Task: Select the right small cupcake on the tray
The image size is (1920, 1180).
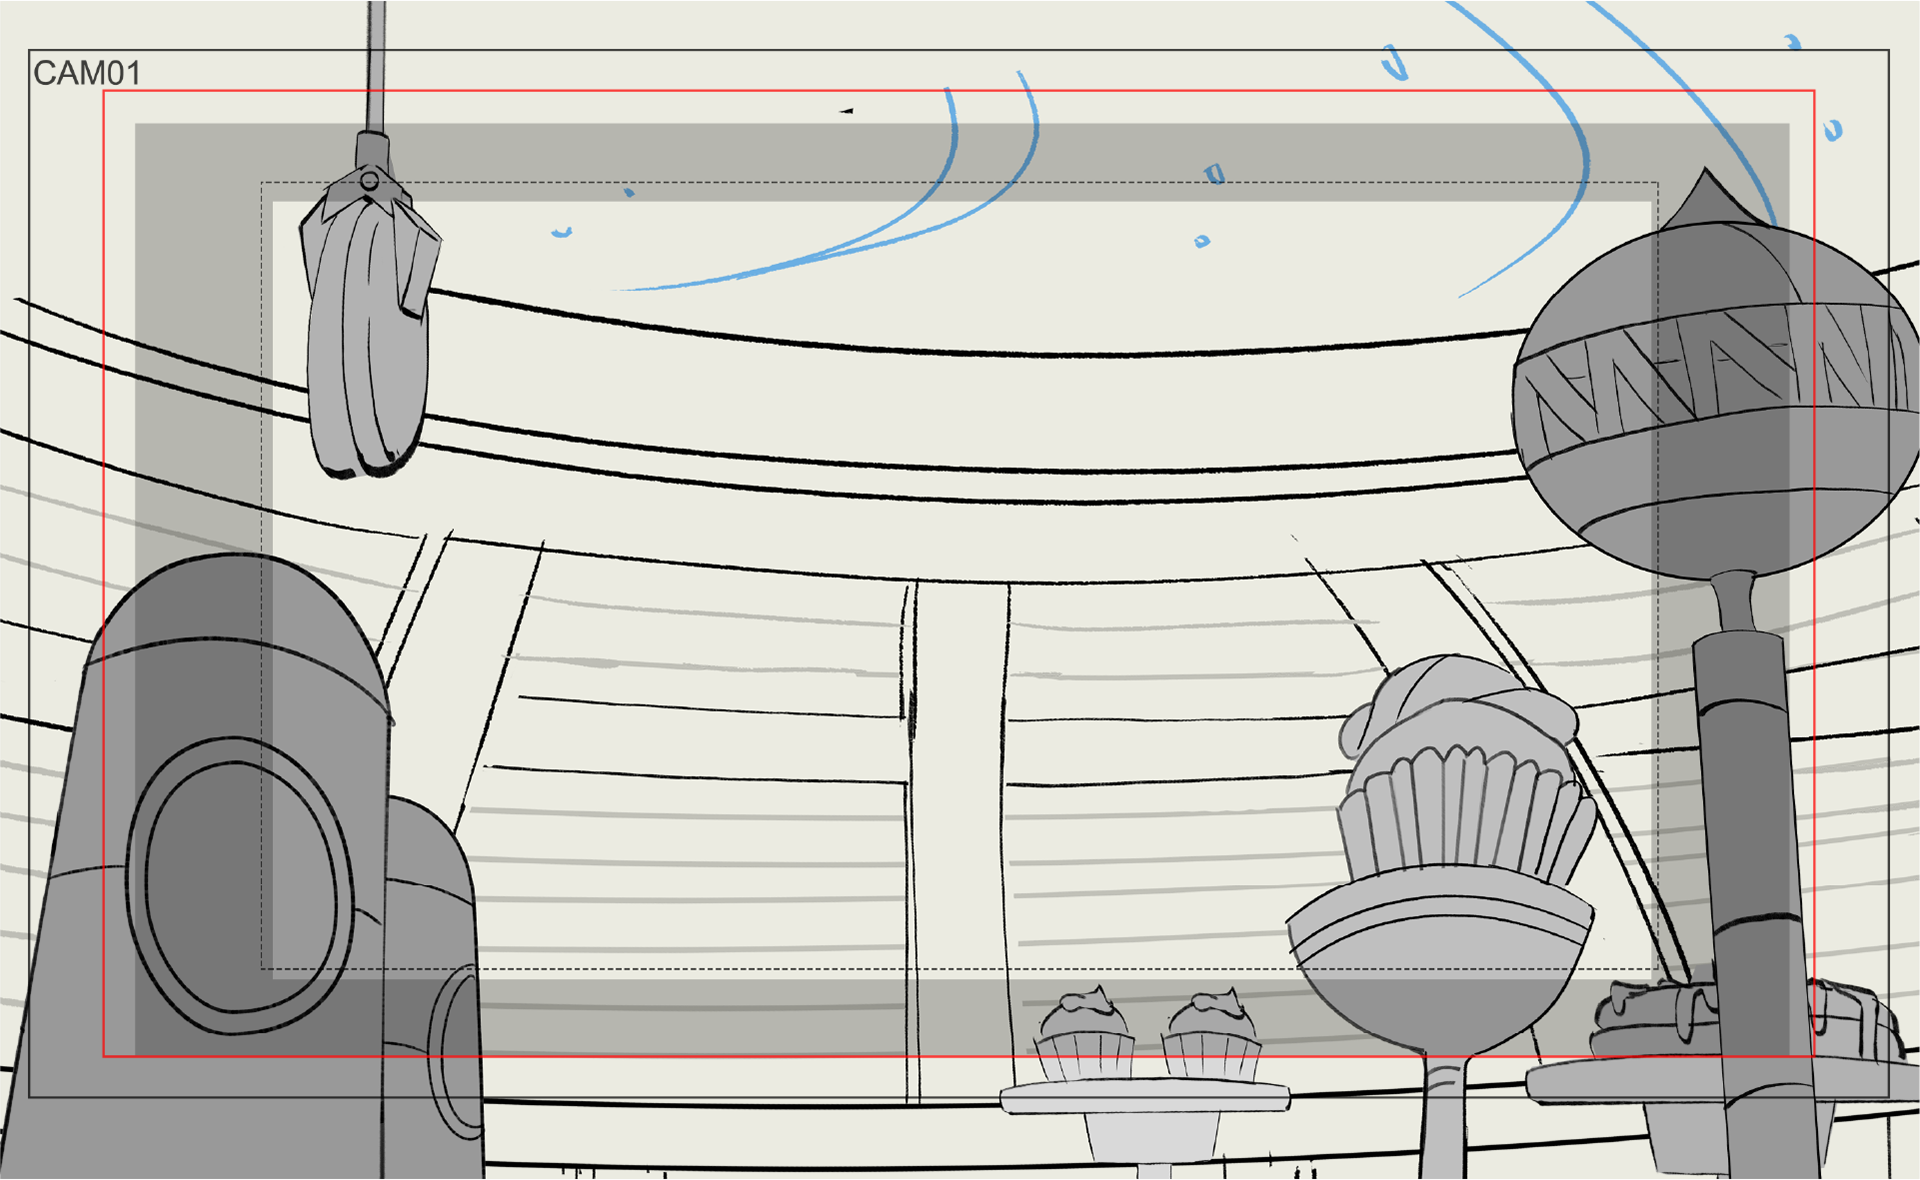Action: pos(1212,1040)
